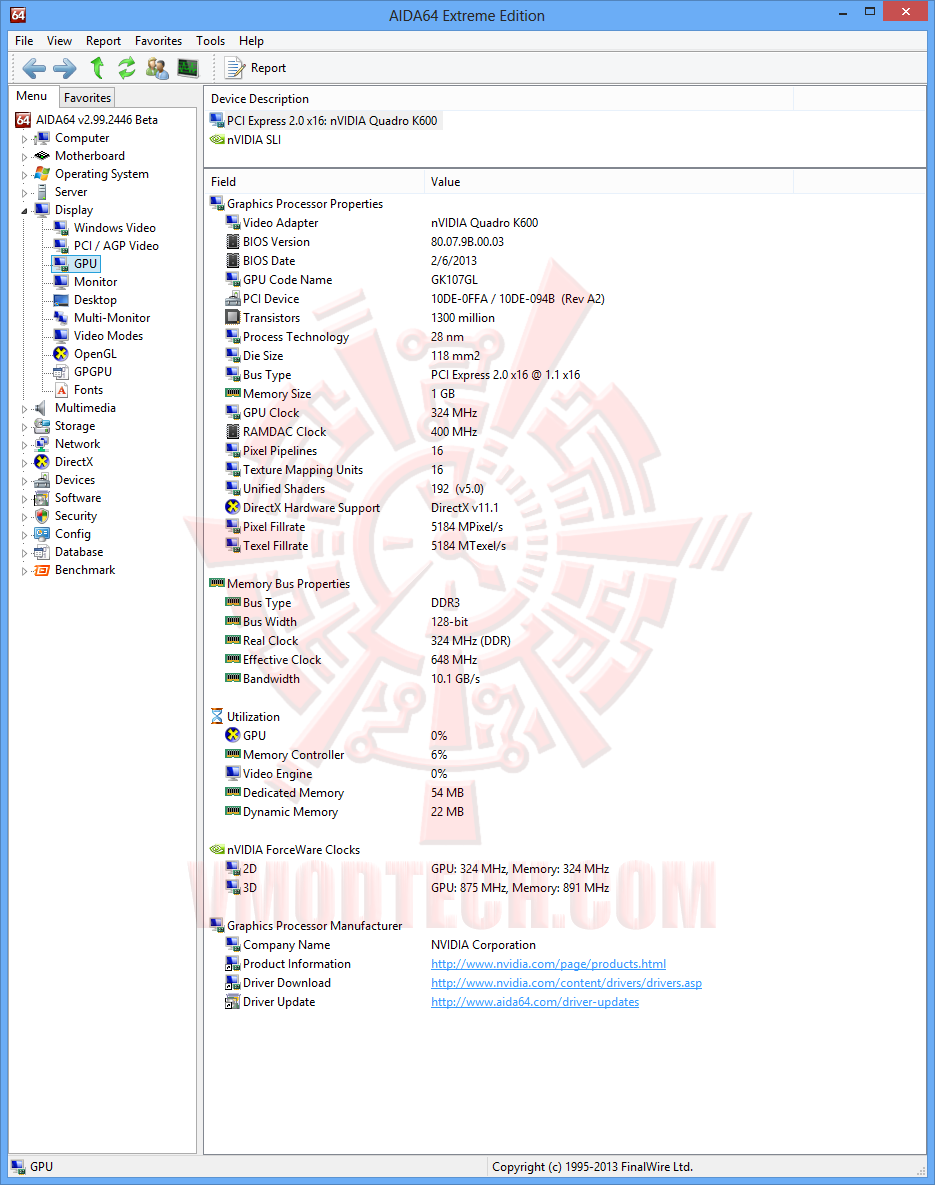
Task: Click the Report toolbar button
Action: click(256, 68)
